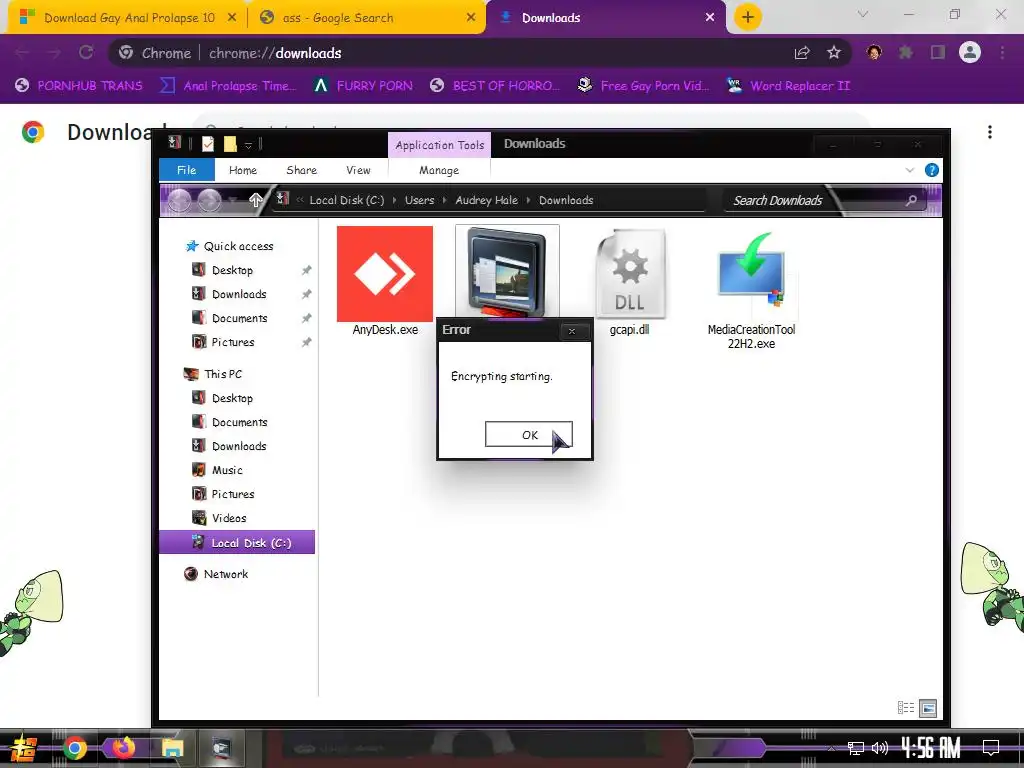Open Chrome three-dot main menu

tap(1002, 52)
